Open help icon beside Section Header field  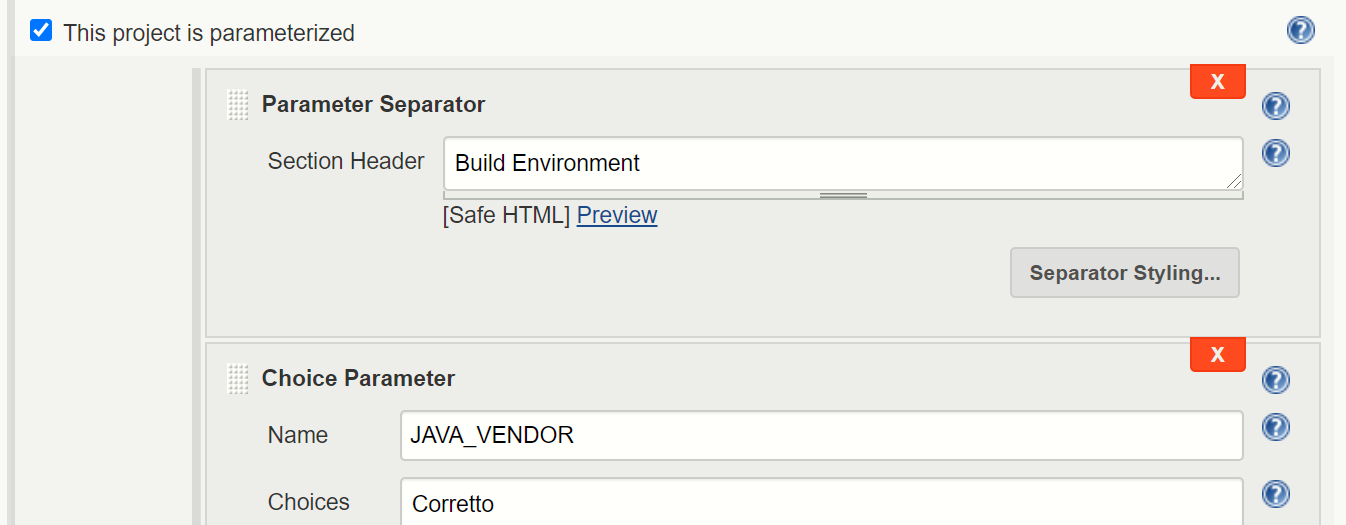coord(1276,154)
